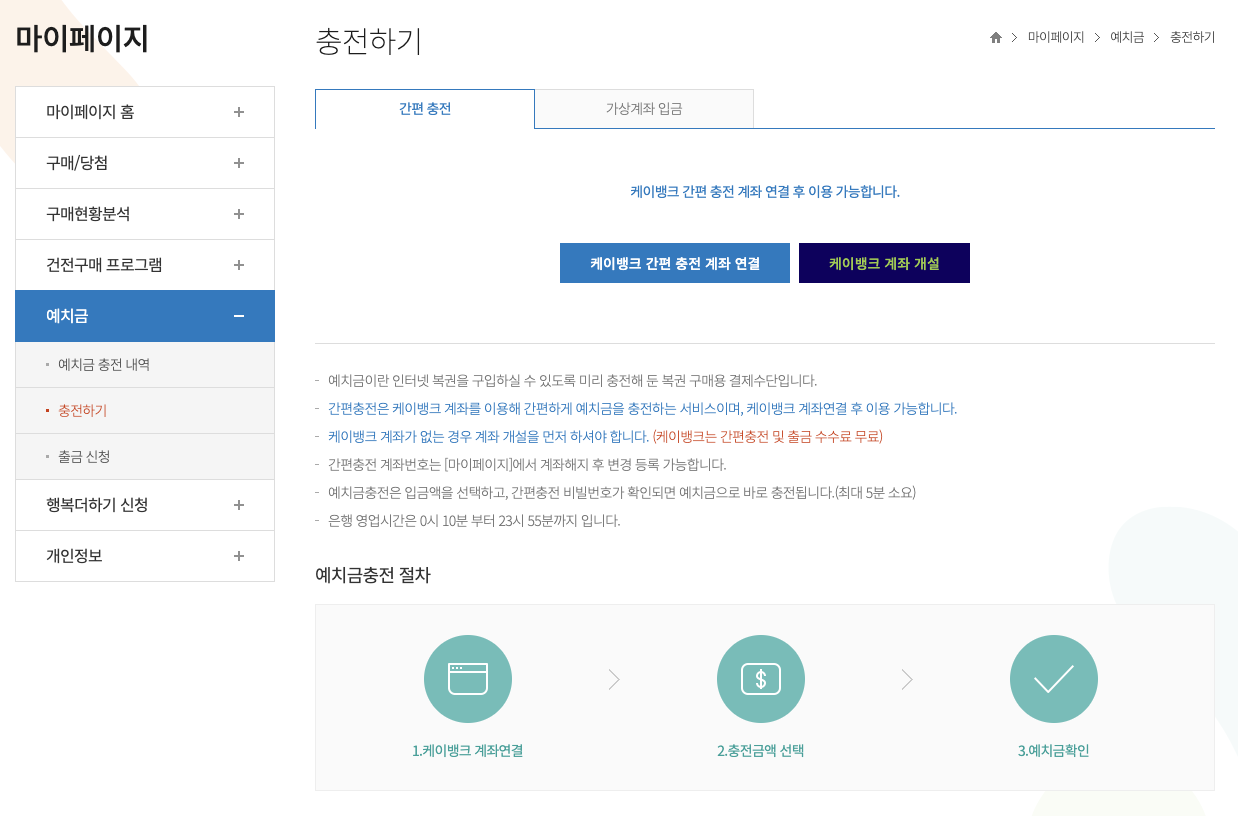Open 행복더하기 신청 menu label
1238x816 pixels.
[x=97, y=505]
